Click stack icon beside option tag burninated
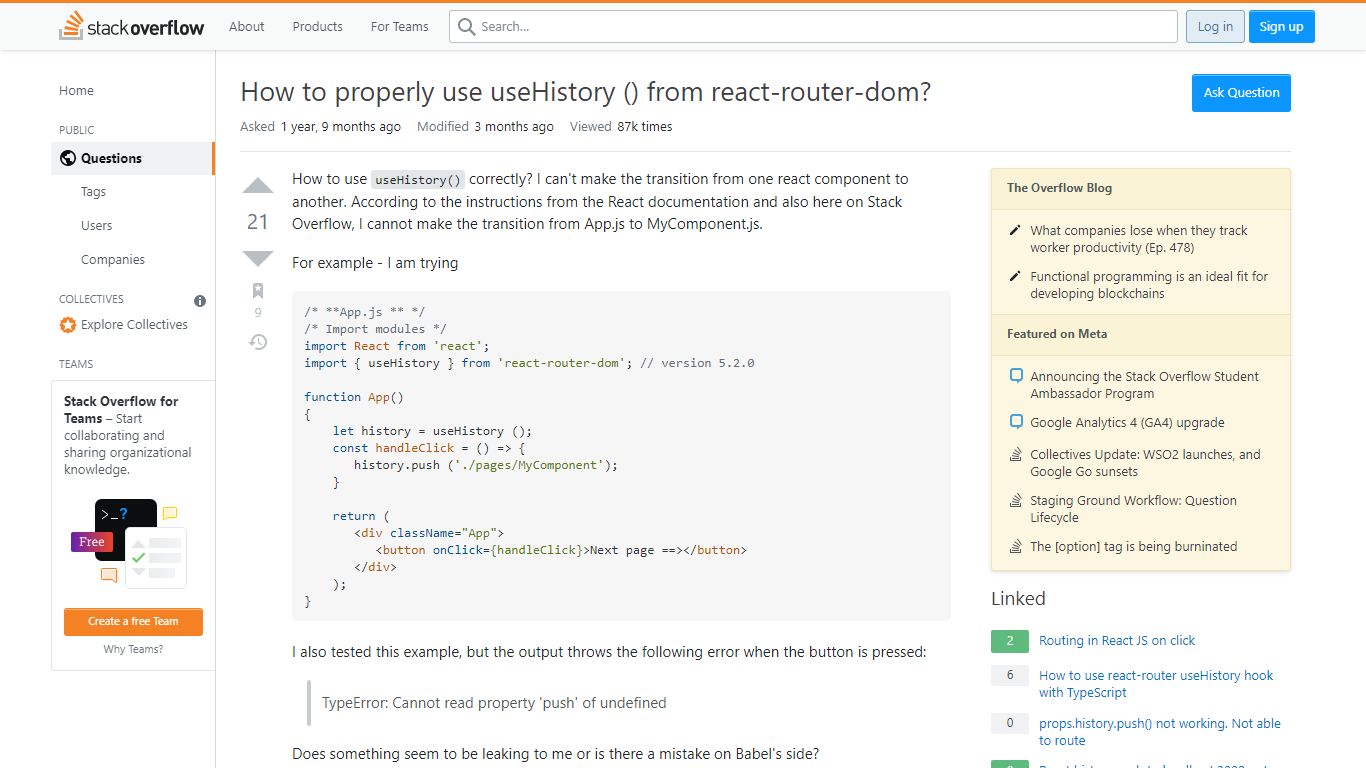The height and width of the screenshot is (768, 1366). point(1016,546)
